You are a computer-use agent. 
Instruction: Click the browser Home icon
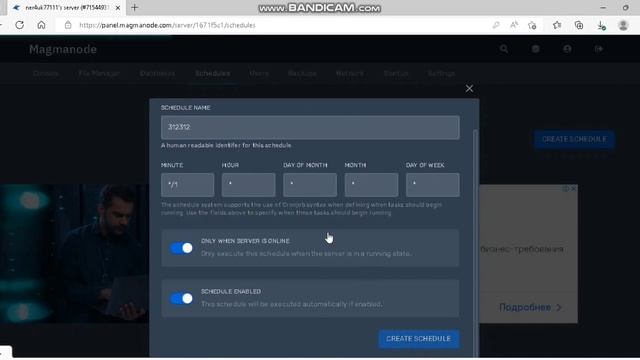41,25
